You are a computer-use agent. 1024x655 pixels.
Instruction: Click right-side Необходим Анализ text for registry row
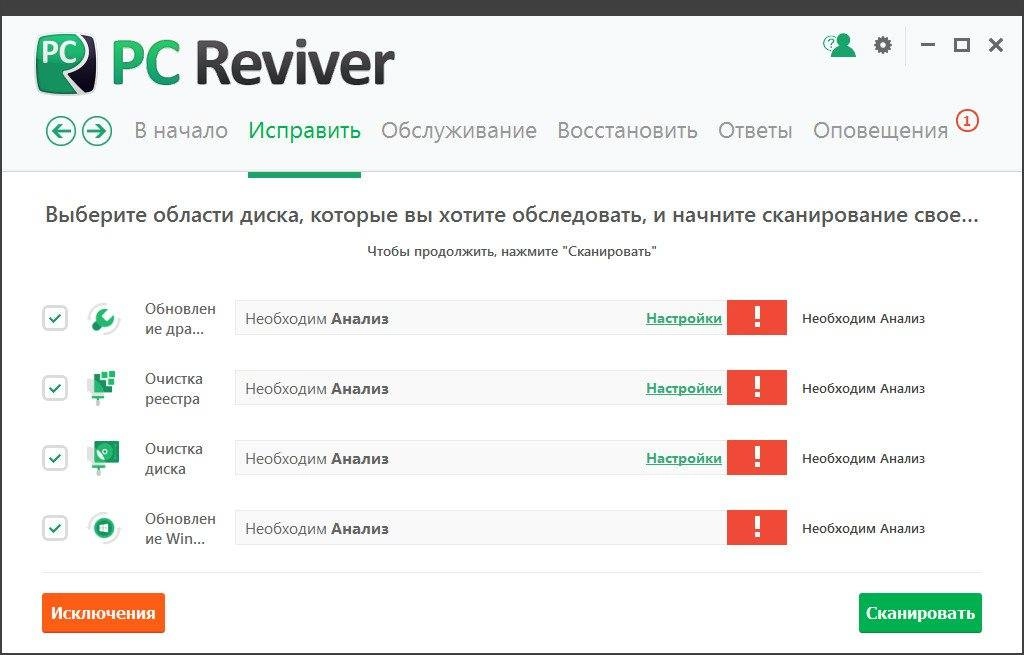[863, 389]
